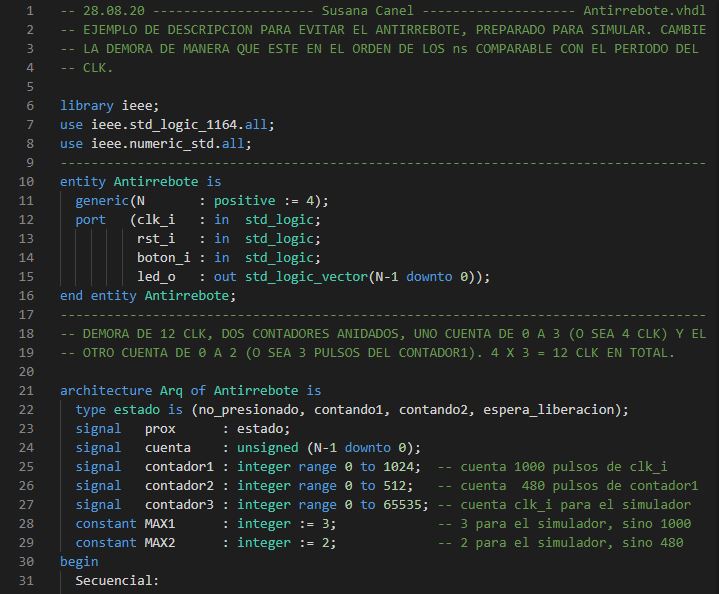
Task: Click the 'rst_i' port name
Action: [x=156, y=238]
